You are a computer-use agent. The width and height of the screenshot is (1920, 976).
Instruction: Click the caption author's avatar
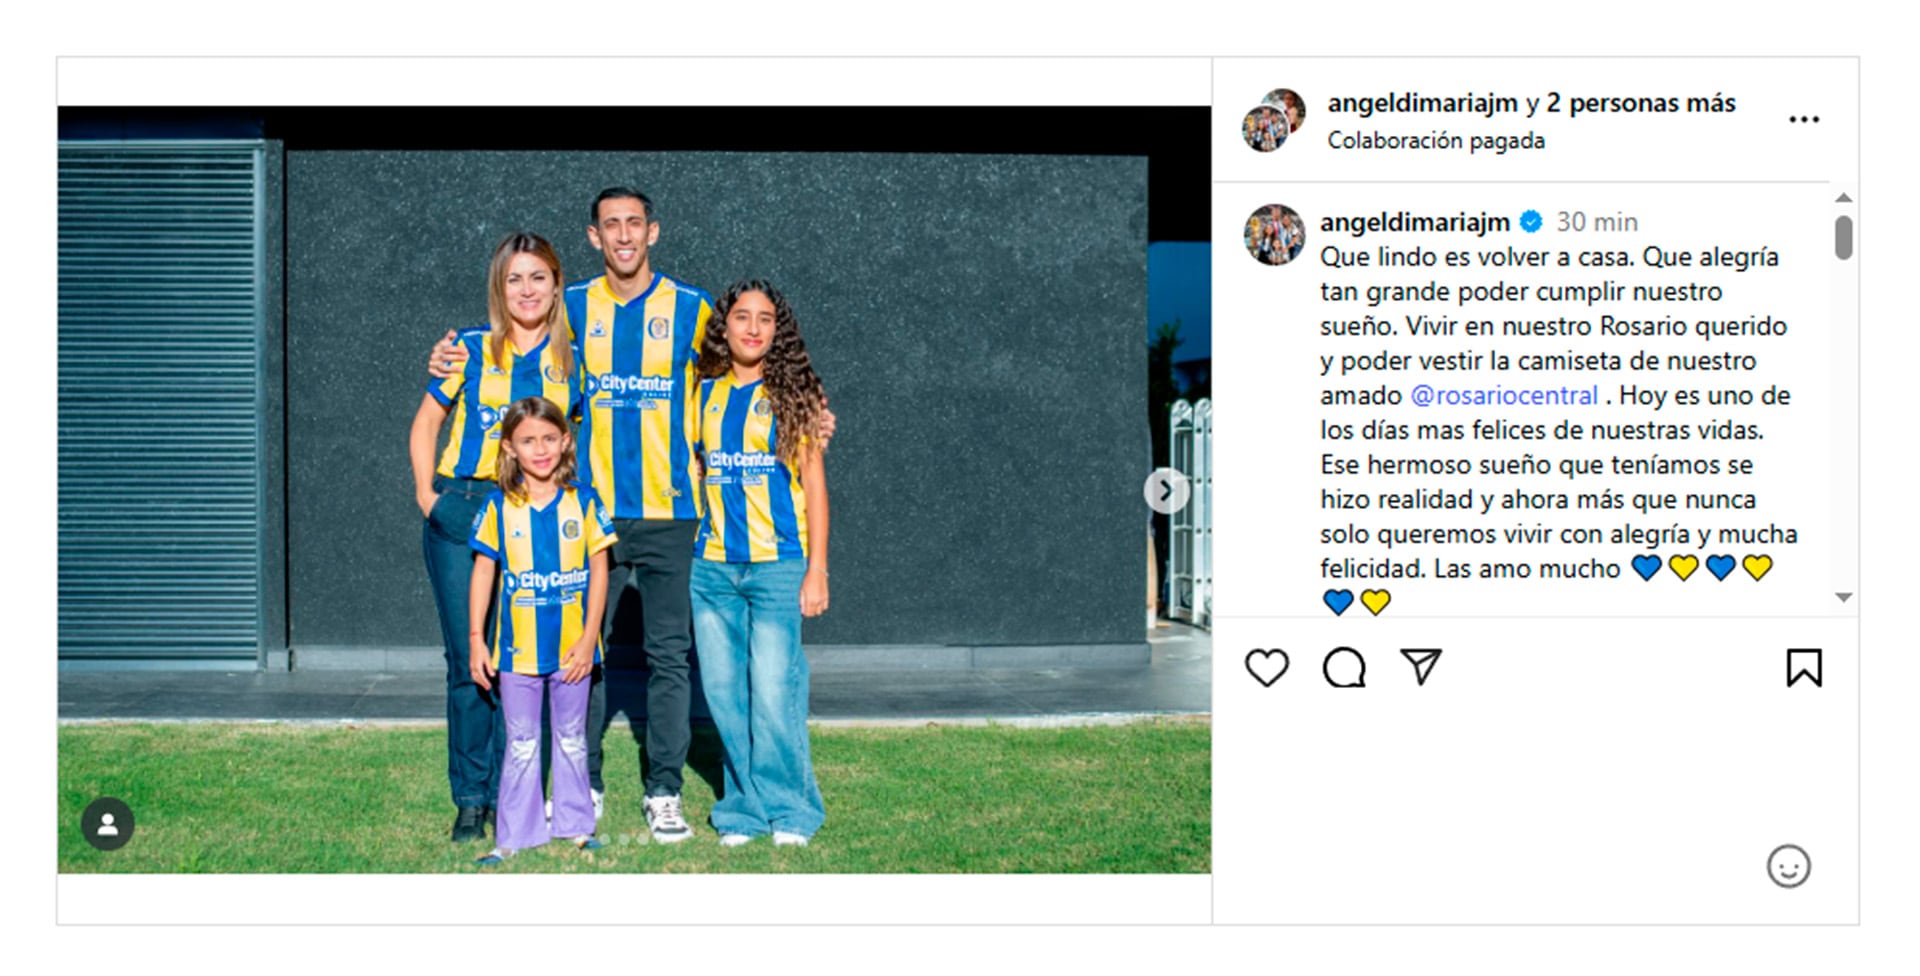click(1274, 235)
